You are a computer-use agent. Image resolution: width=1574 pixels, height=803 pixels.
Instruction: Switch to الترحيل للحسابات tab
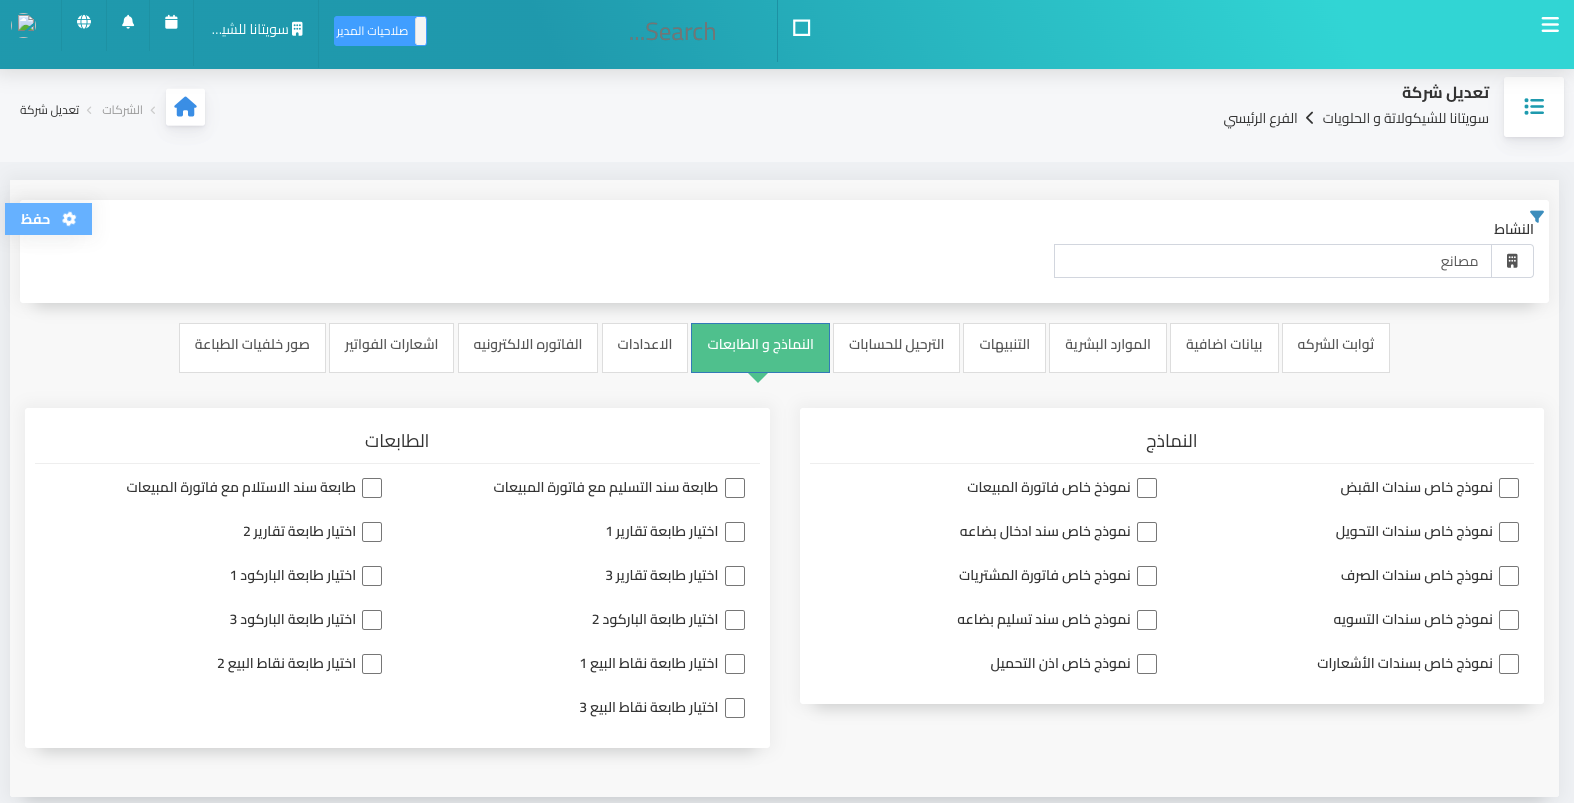click(896, 347)
